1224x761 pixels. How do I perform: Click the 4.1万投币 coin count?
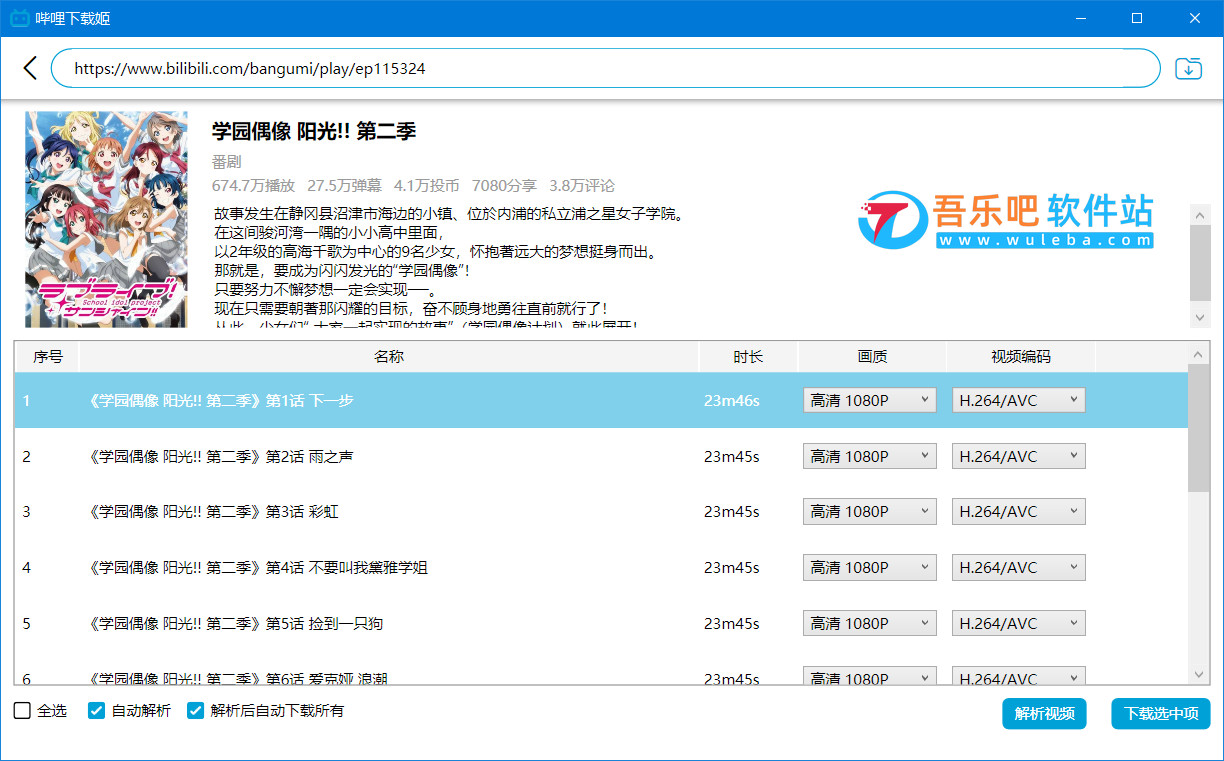click(x=427, y=186)
